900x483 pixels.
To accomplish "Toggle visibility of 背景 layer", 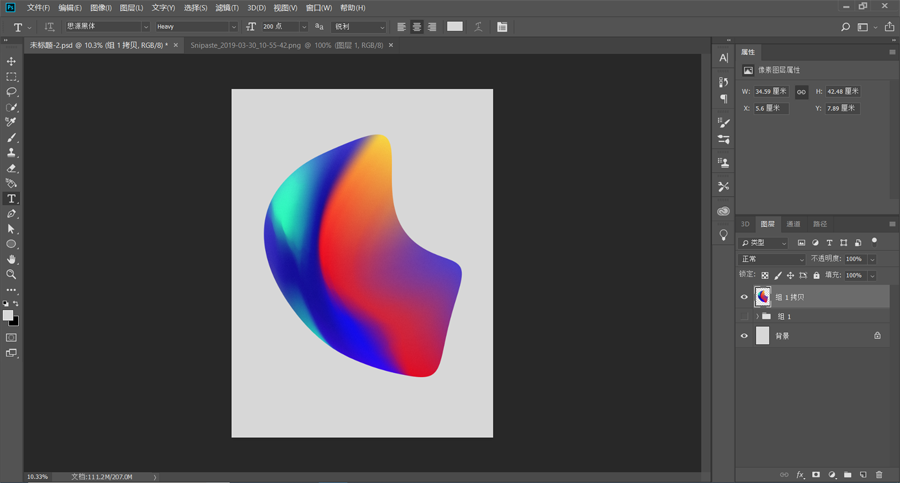I will coord(744,336).
